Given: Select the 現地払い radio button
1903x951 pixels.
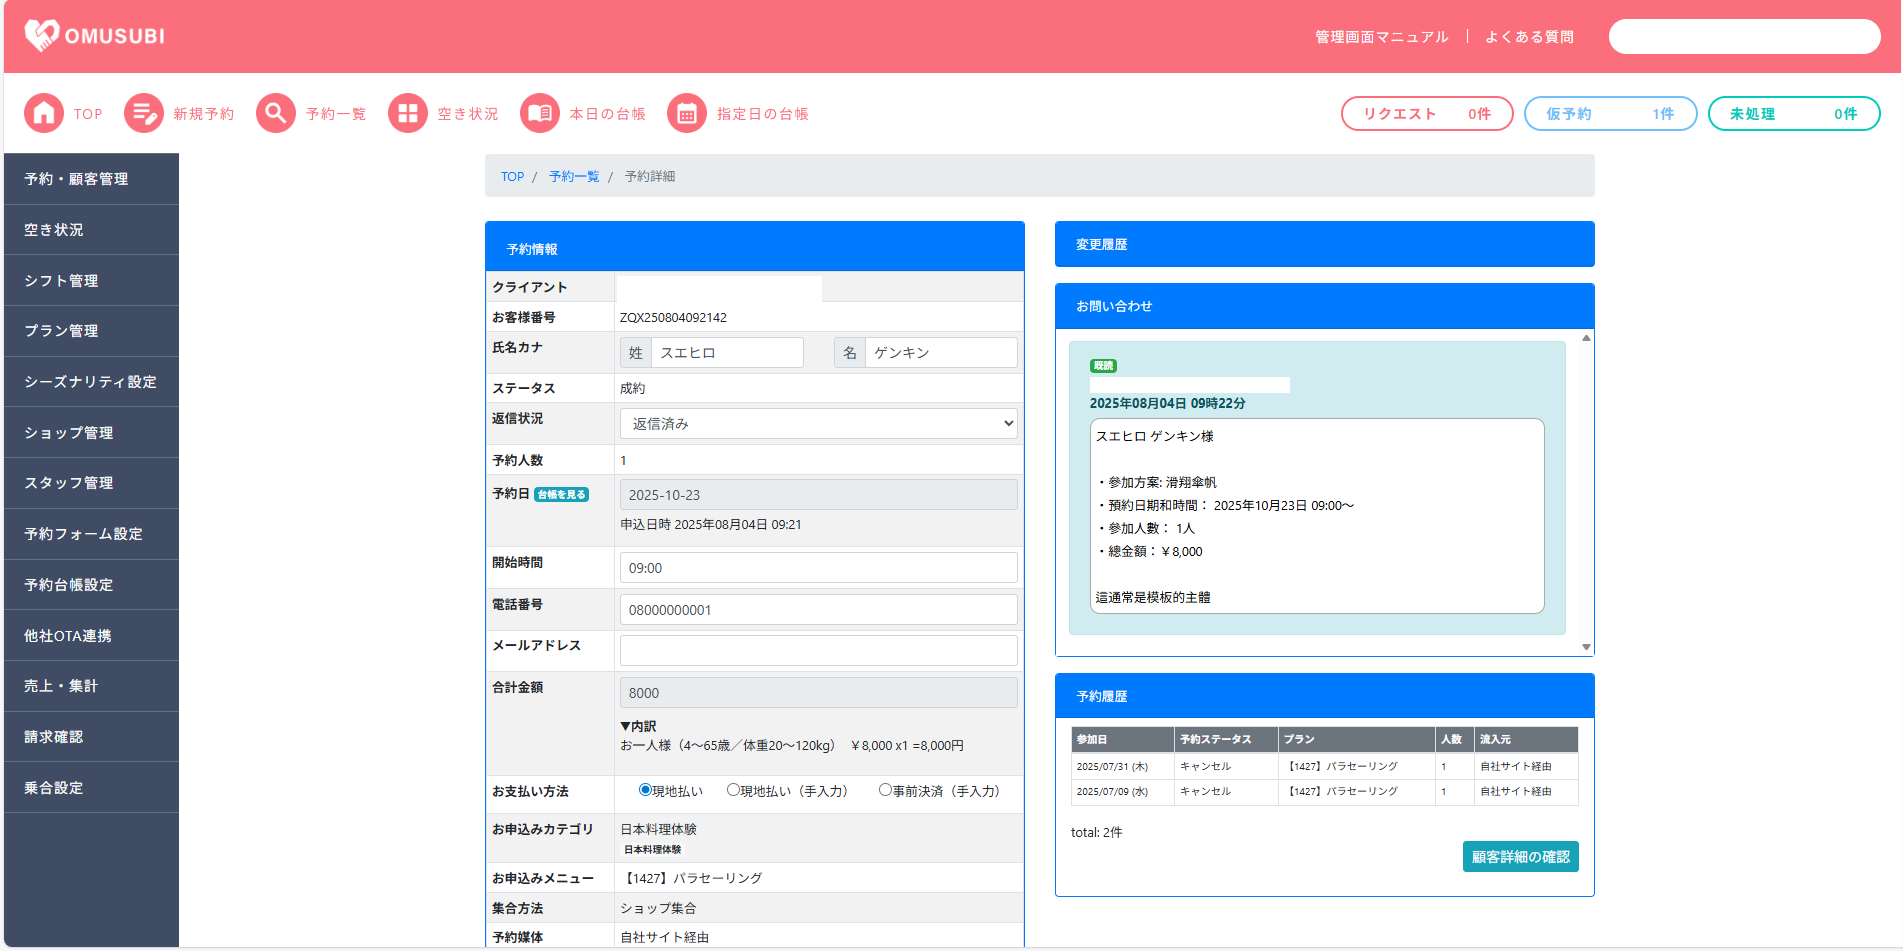Looking at the screenshot, I should coord(646,790).
